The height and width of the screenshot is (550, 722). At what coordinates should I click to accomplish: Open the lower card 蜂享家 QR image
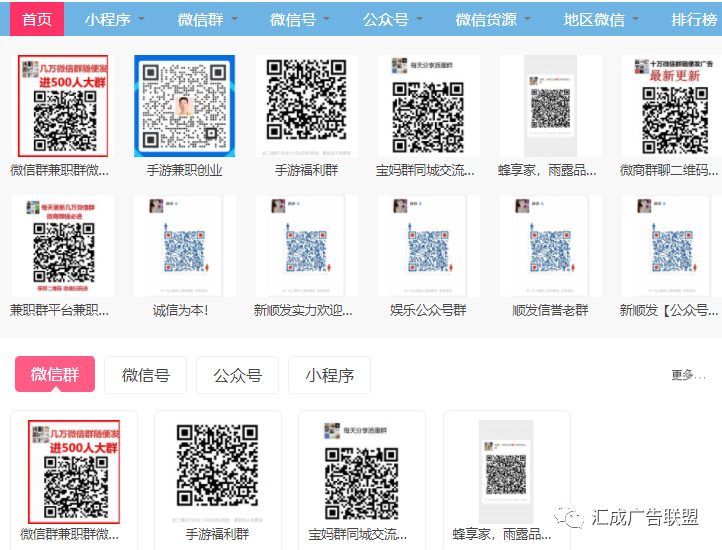[x=506, y=472]
